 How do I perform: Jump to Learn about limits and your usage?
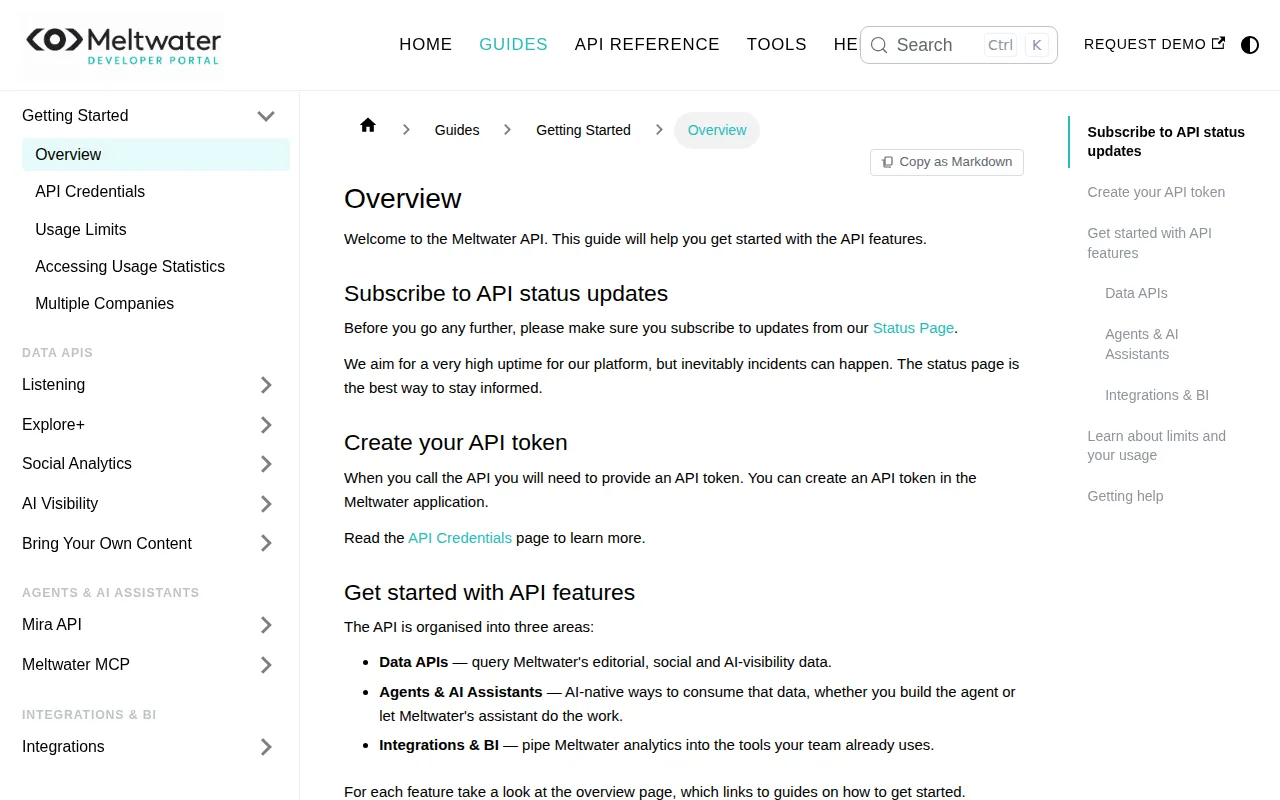pyautogui.click(x=1156, y=445)
